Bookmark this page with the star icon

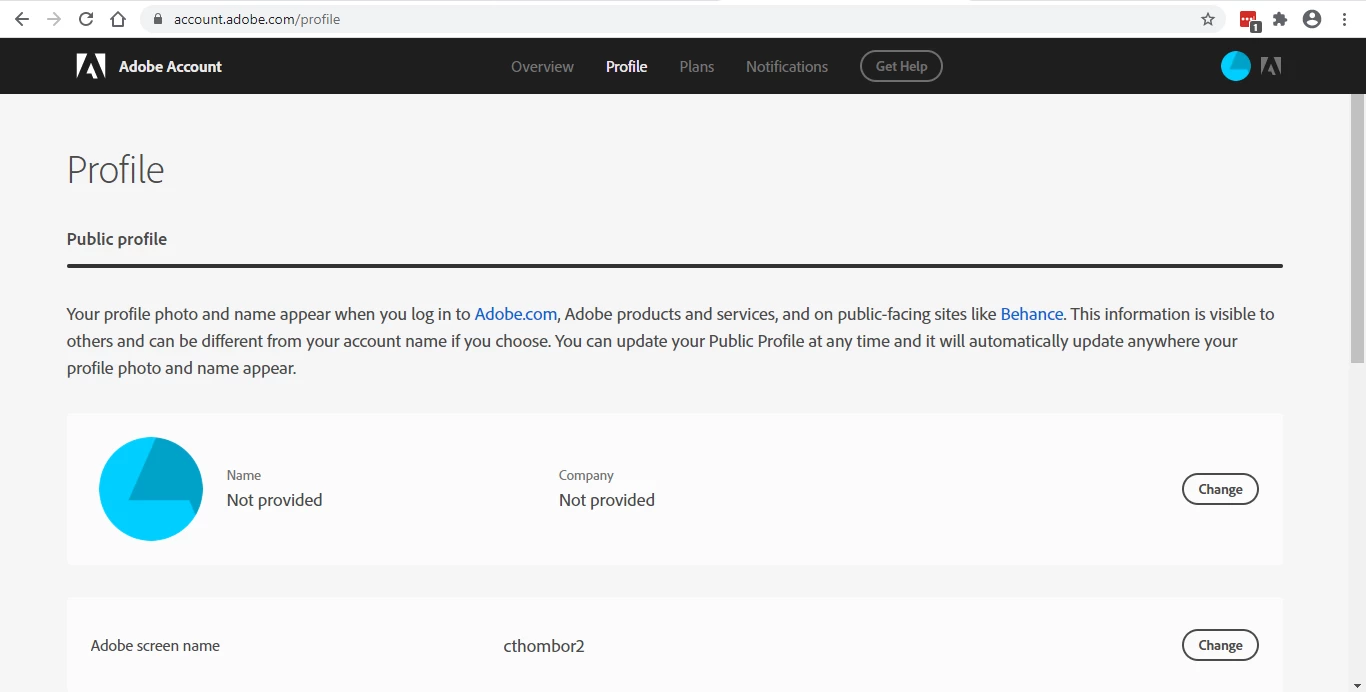point(1208,19)
